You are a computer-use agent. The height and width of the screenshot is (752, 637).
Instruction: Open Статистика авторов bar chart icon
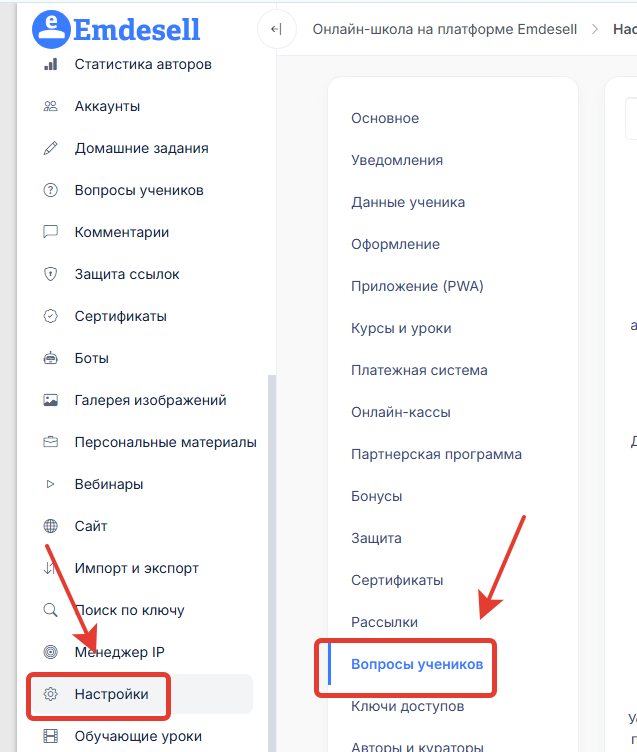coord(51,65)
